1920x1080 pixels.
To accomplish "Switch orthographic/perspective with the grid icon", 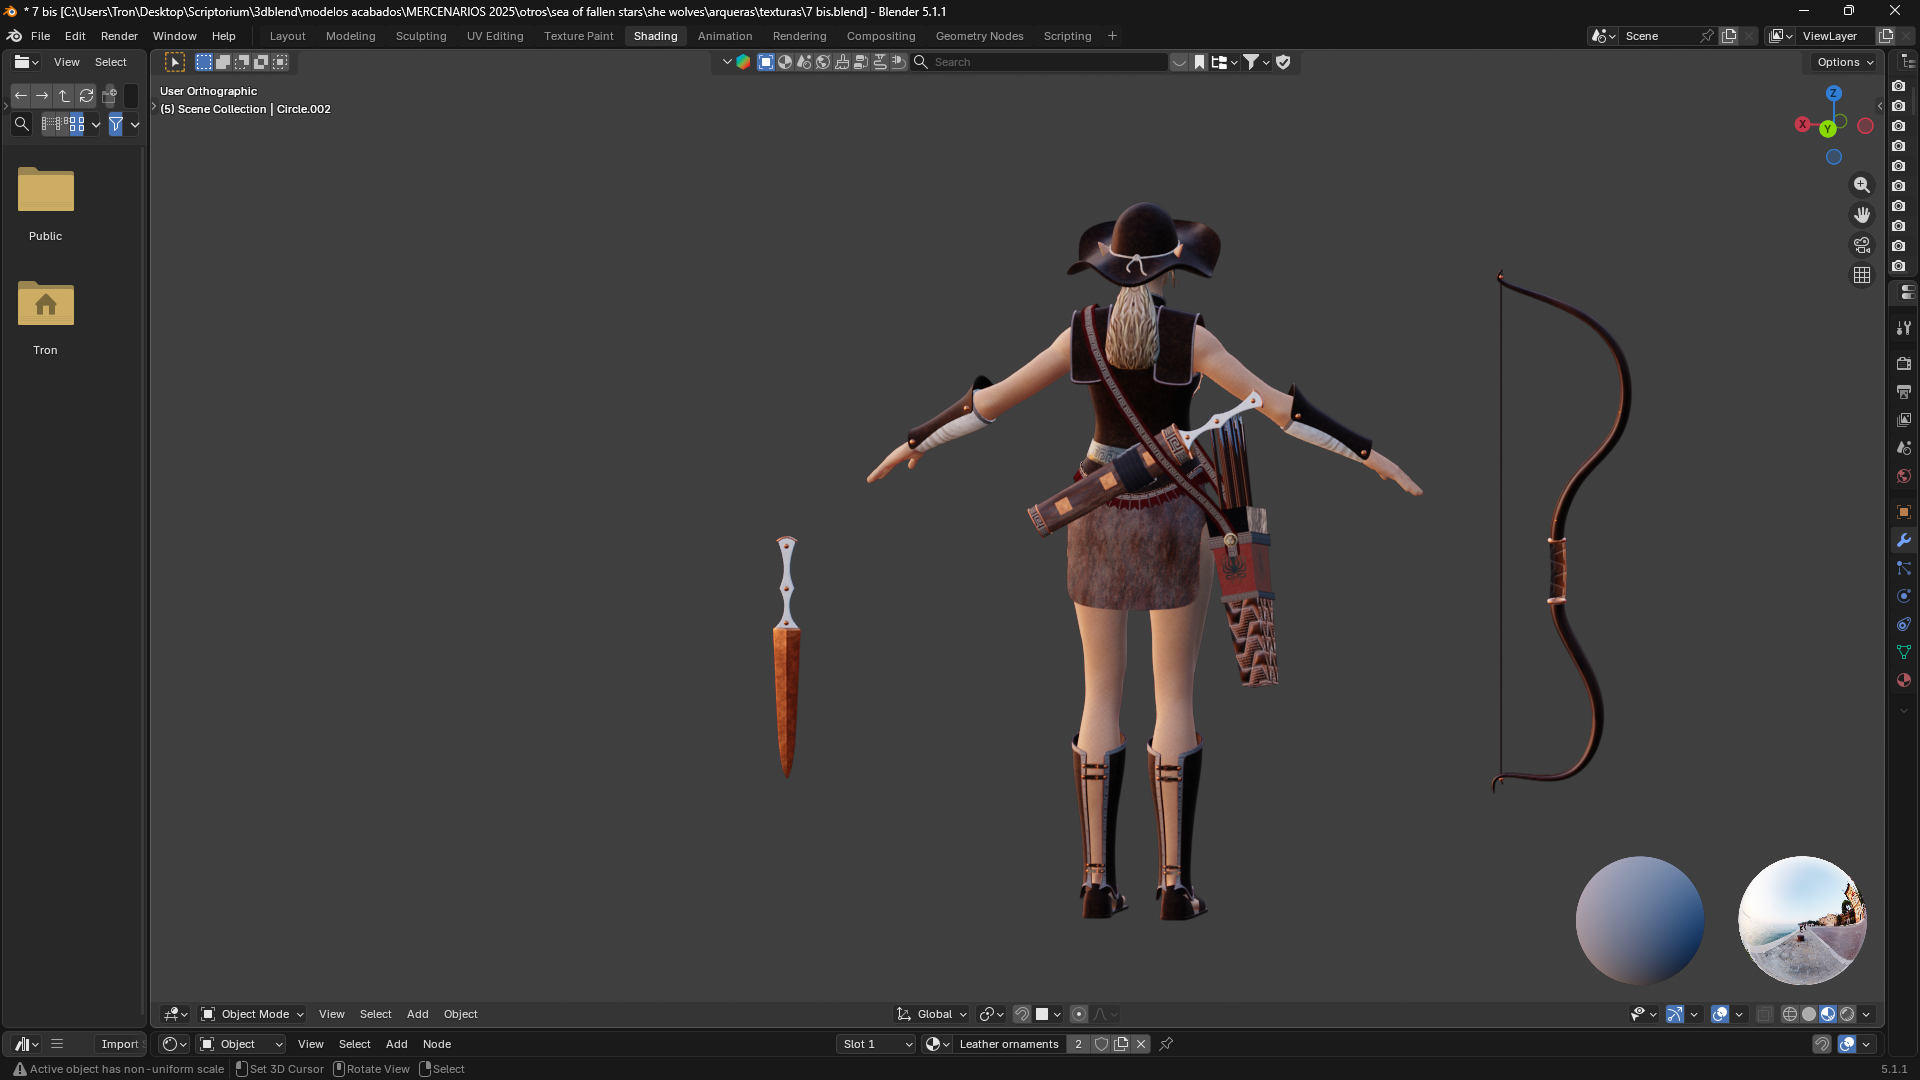I will click(1861, 275).
